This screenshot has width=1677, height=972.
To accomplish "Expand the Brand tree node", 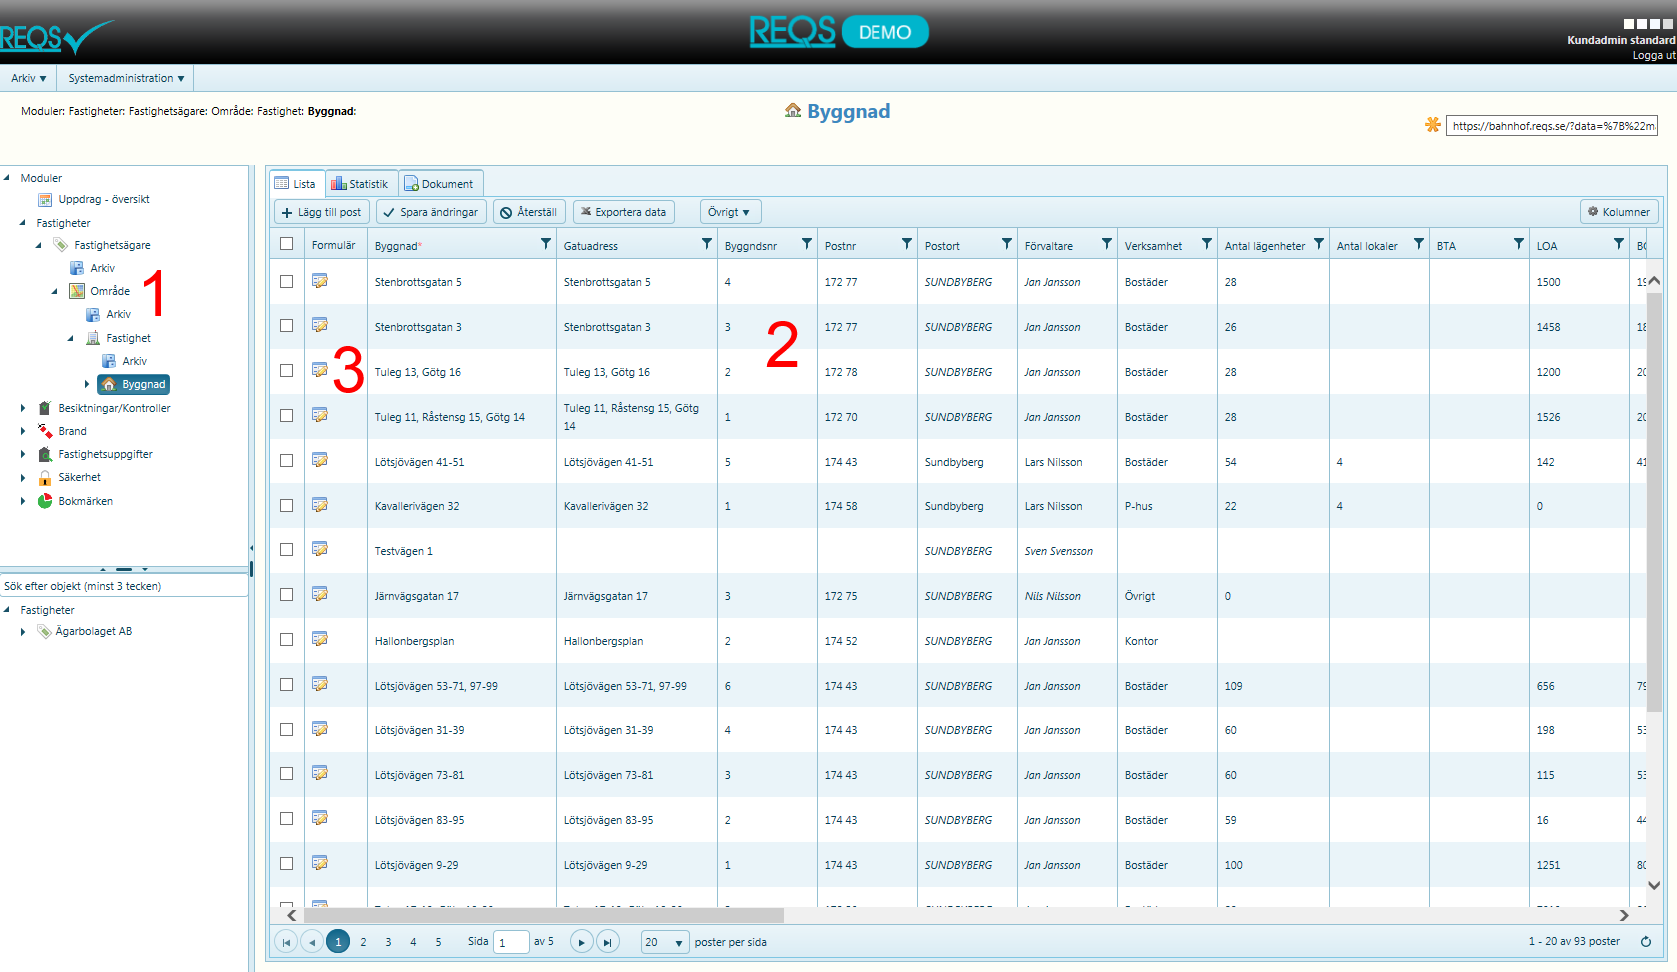I will click(23, 431).
